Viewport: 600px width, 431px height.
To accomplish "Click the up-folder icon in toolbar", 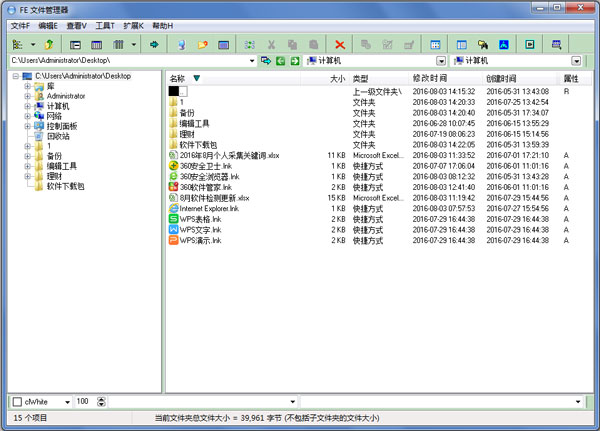I will [47, 45].
